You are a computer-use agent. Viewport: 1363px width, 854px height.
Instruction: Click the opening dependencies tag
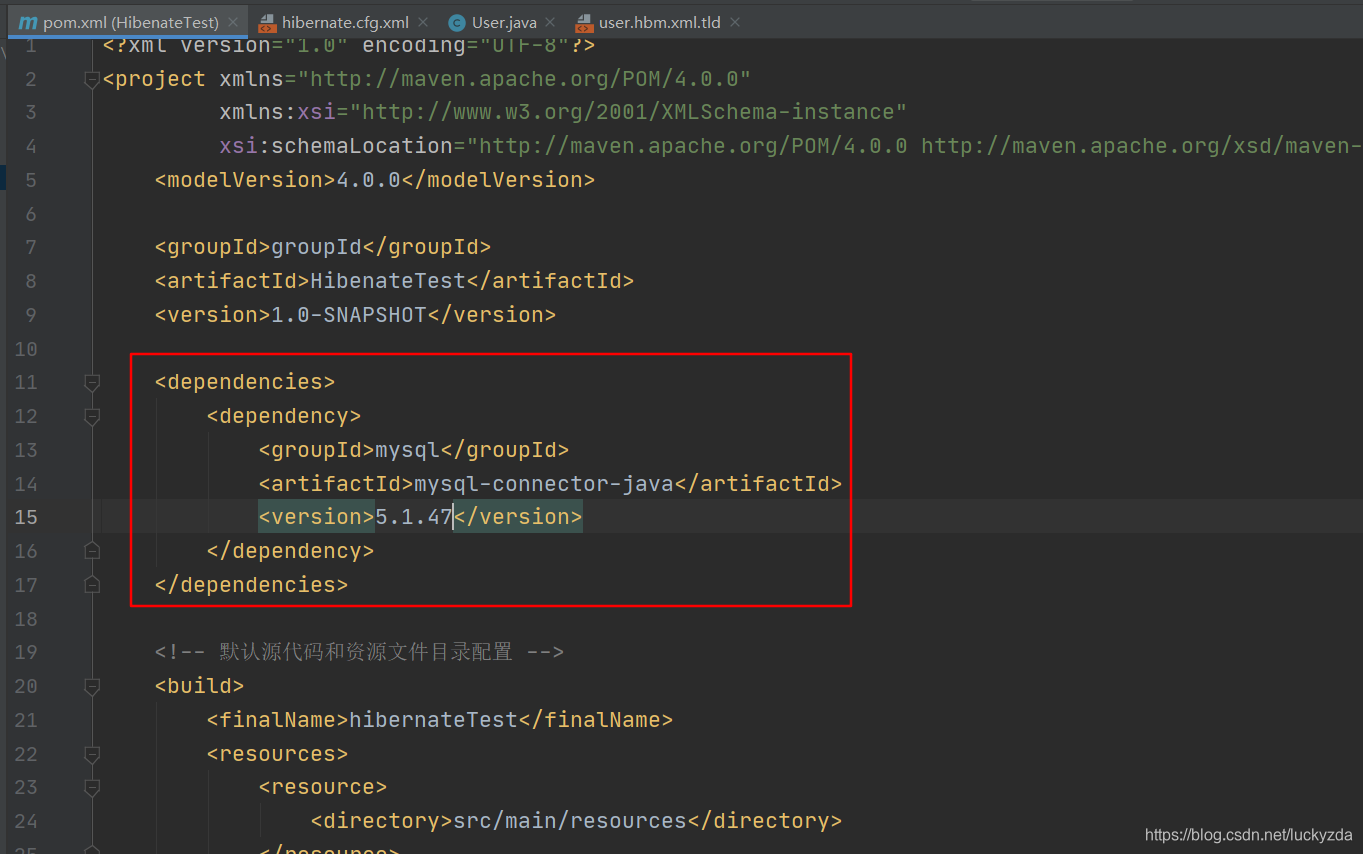pos(245,382)
